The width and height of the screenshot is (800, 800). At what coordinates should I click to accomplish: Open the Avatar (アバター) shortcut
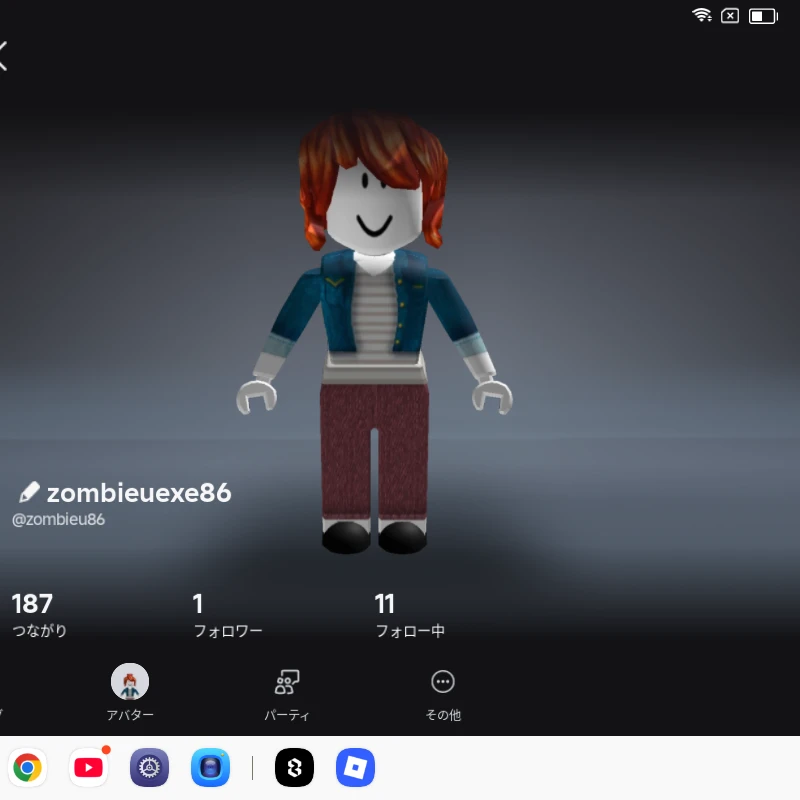130,692
